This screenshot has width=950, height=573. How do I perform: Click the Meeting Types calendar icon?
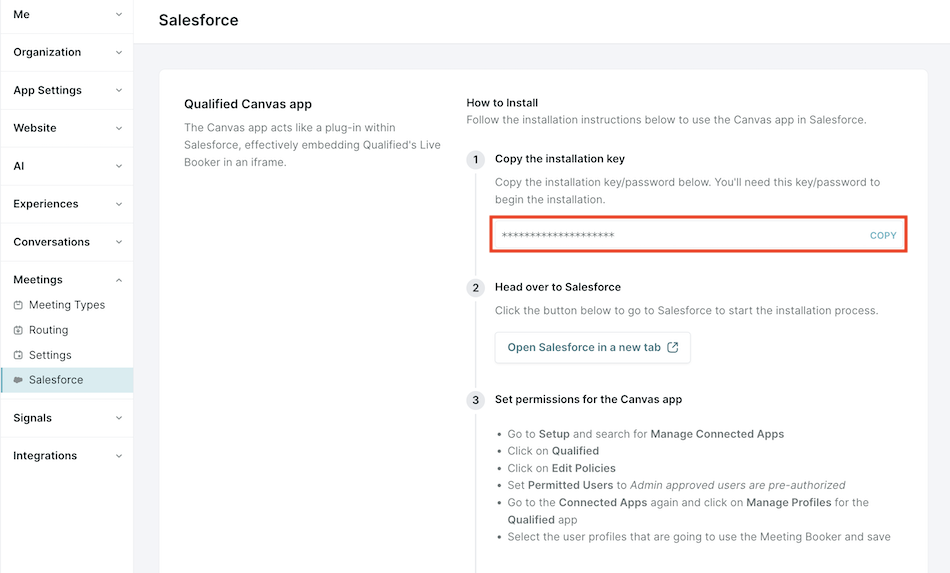18,305
